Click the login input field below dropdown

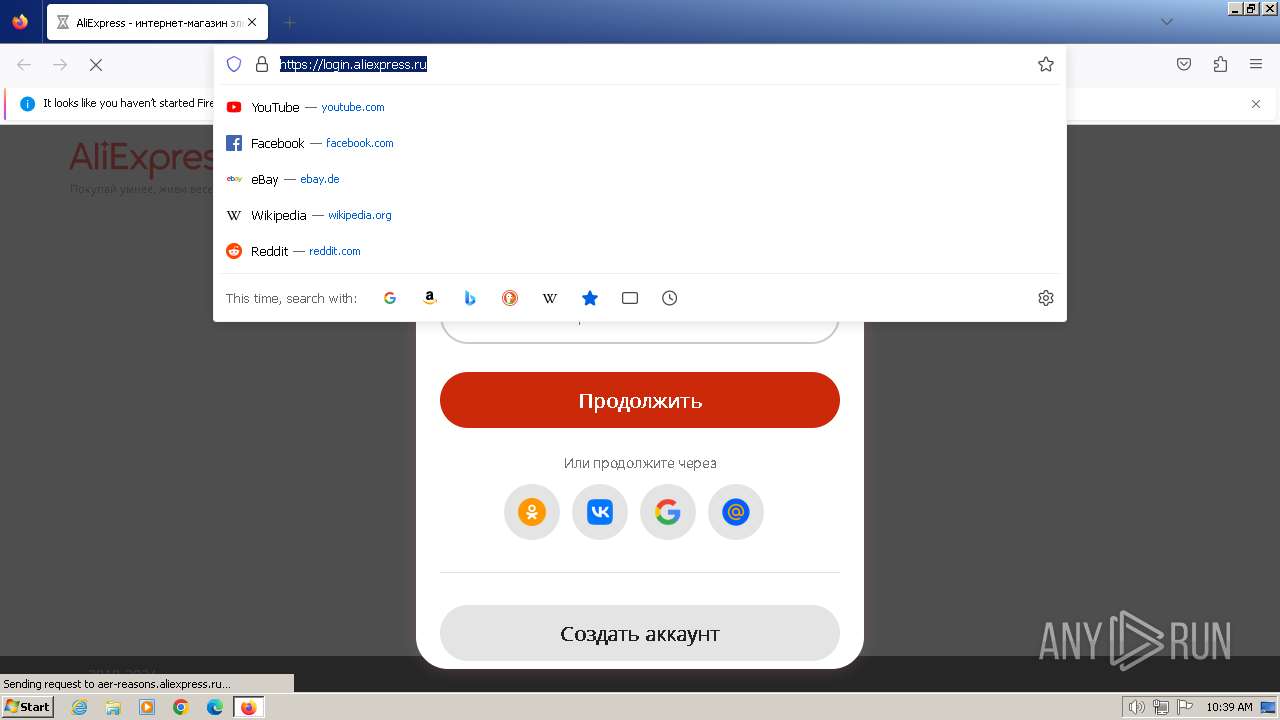[x=640, y=332]
